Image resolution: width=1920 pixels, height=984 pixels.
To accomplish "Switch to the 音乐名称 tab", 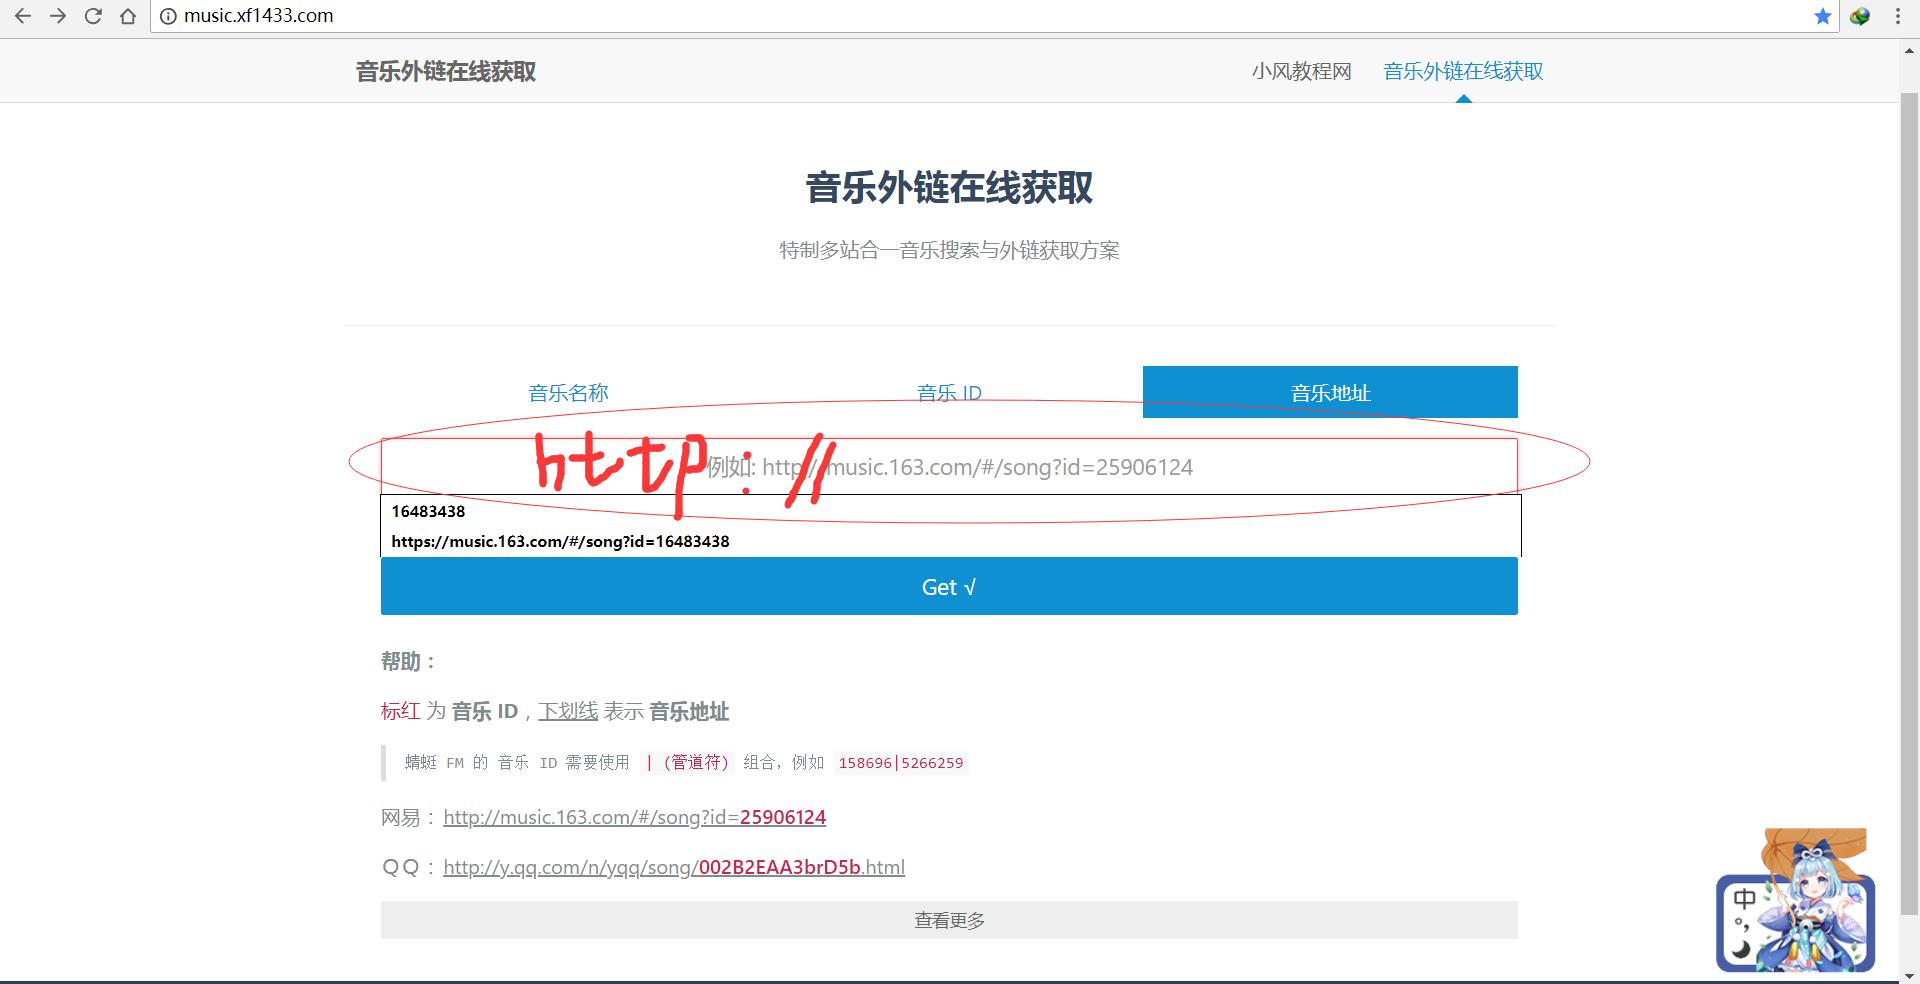I will coord(568,392).
